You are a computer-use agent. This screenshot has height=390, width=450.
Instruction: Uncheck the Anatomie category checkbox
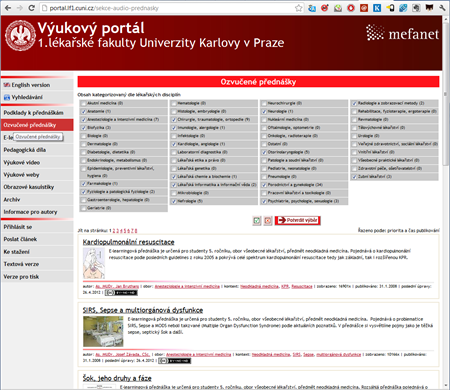click(x=84, y=111)
